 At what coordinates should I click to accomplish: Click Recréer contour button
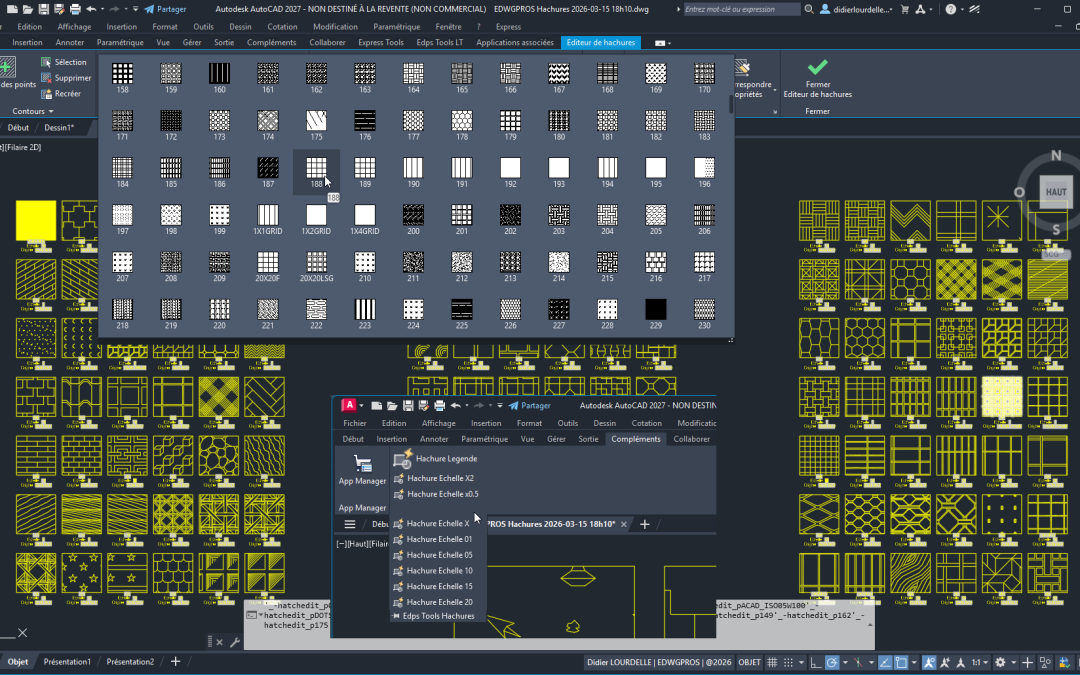(x=61, y=94)
